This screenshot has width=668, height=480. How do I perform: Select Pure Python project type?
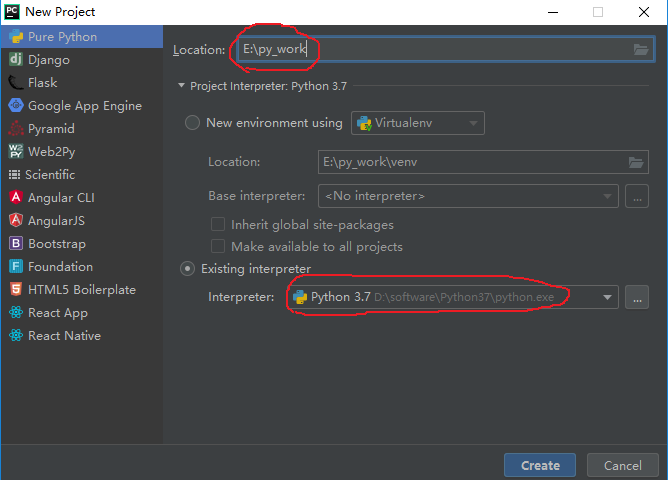(x=82, y=37)
